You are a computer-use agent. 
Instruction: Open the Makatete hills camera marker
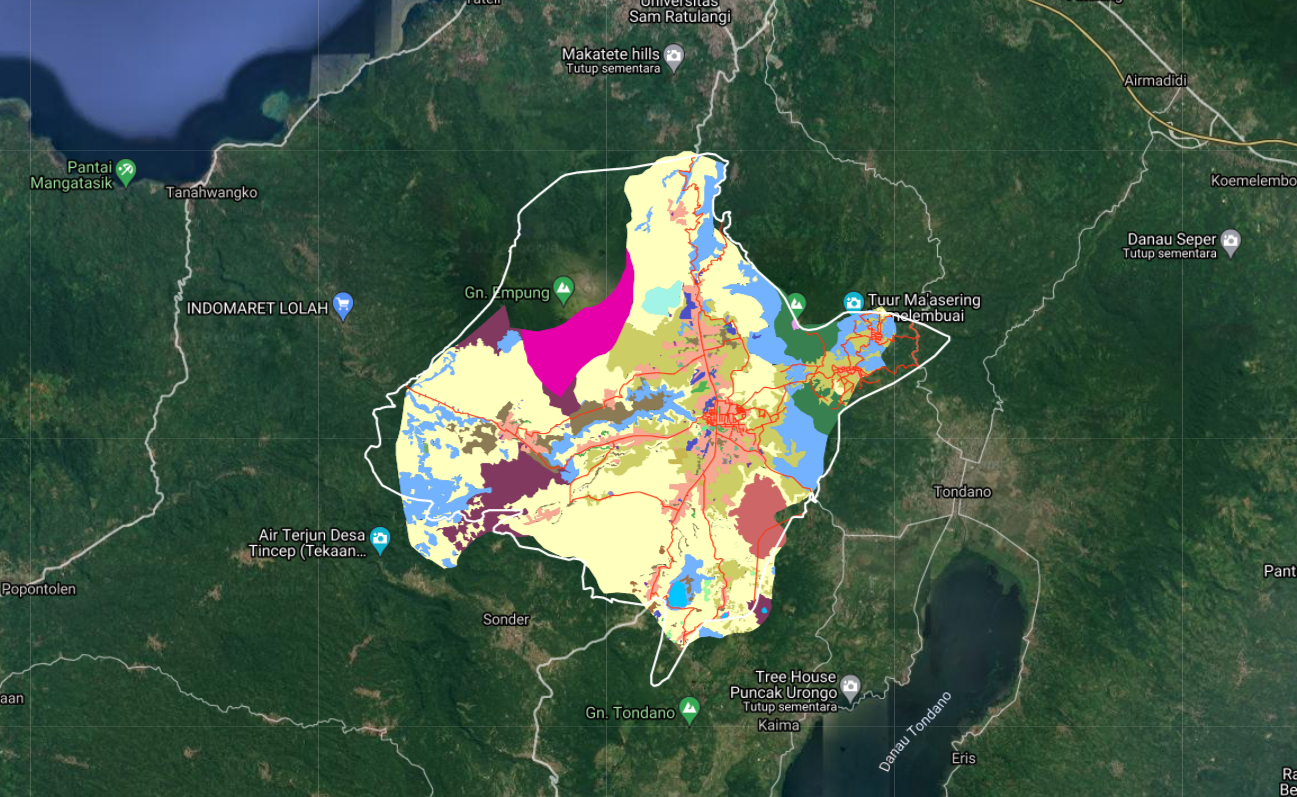point(674,54)
